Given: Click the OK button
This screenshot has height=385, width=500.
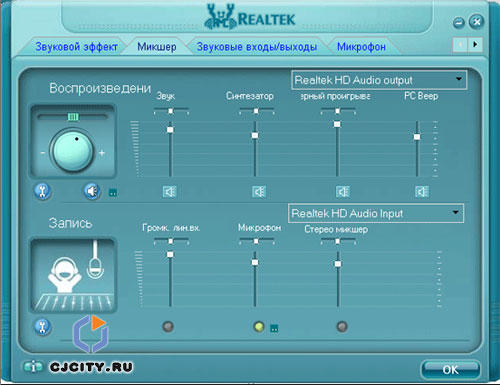Looking at the screenshot, I should click(451, 370).
